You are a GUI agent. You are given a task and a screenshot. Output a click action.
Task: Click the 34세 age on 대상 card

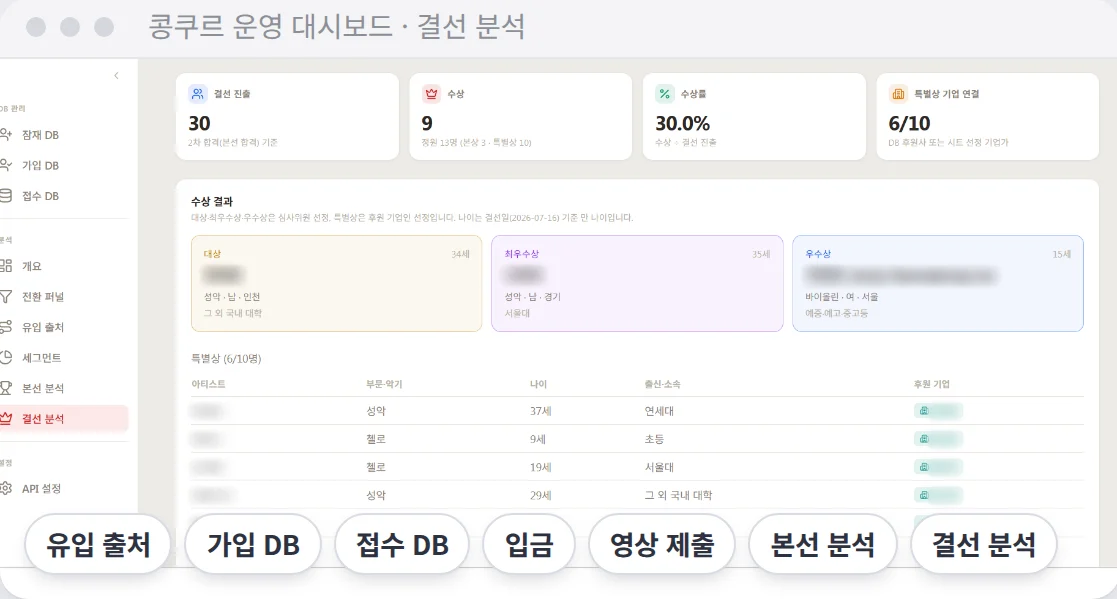click(460, 254)
